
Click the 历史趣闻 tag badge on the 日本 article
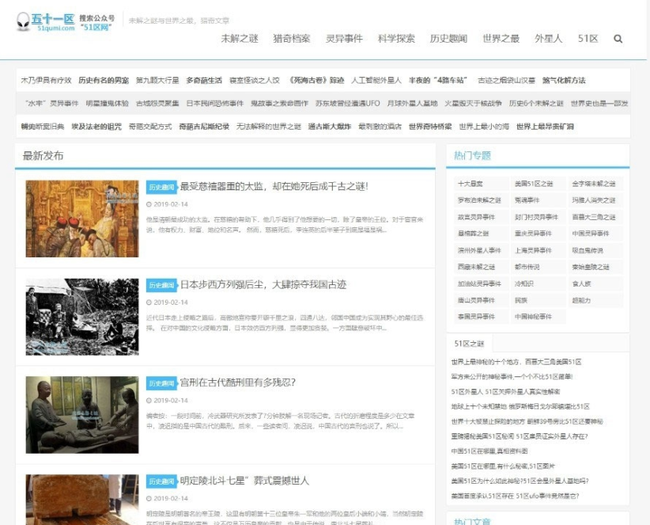click(160, 285)
